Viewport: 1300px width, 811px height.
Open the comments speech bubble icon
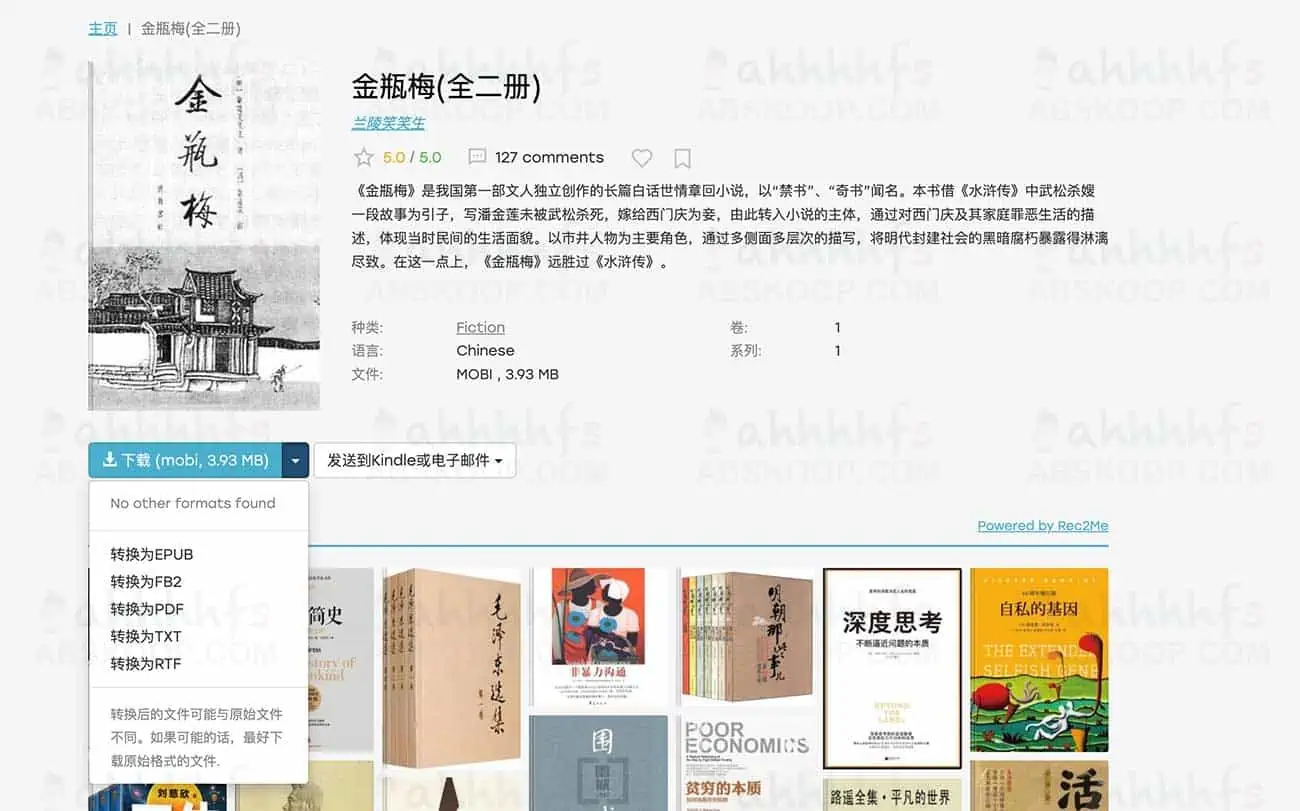(x=478, y=158)
